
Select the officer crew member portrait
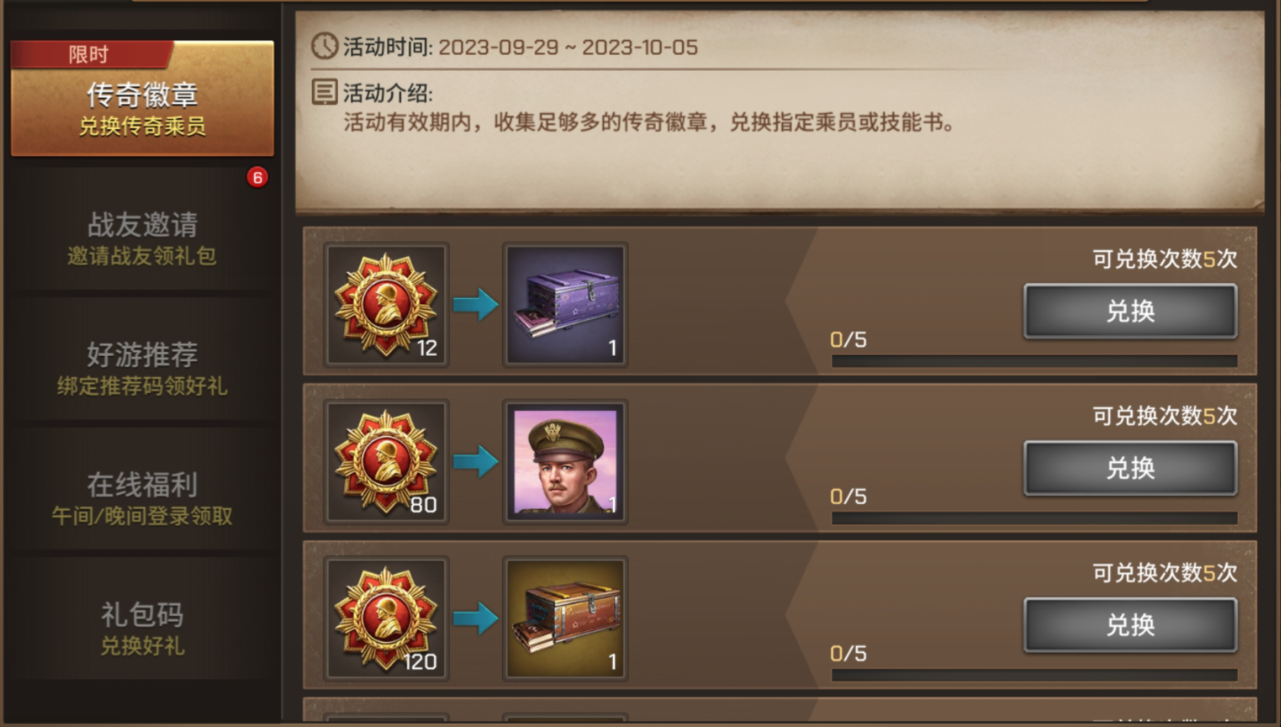(565, 461)
